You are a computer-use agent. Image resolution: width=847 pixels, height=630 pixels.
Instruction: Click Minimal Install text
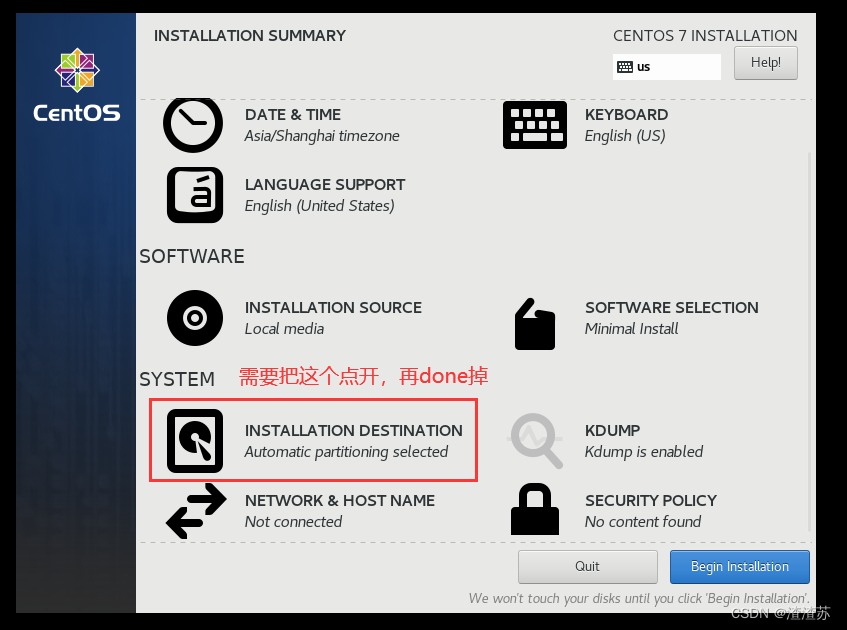[631, 329]
